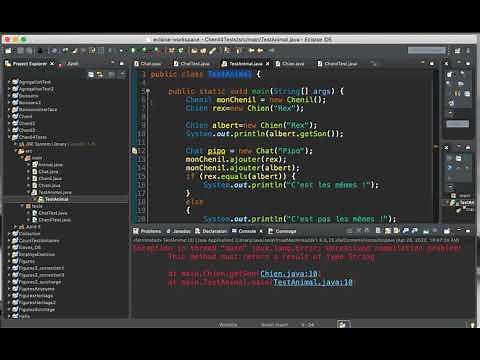Expand the JRE System Library node
Screen dimensions: 480x360
pyautogui.click(x=15, y=144)
